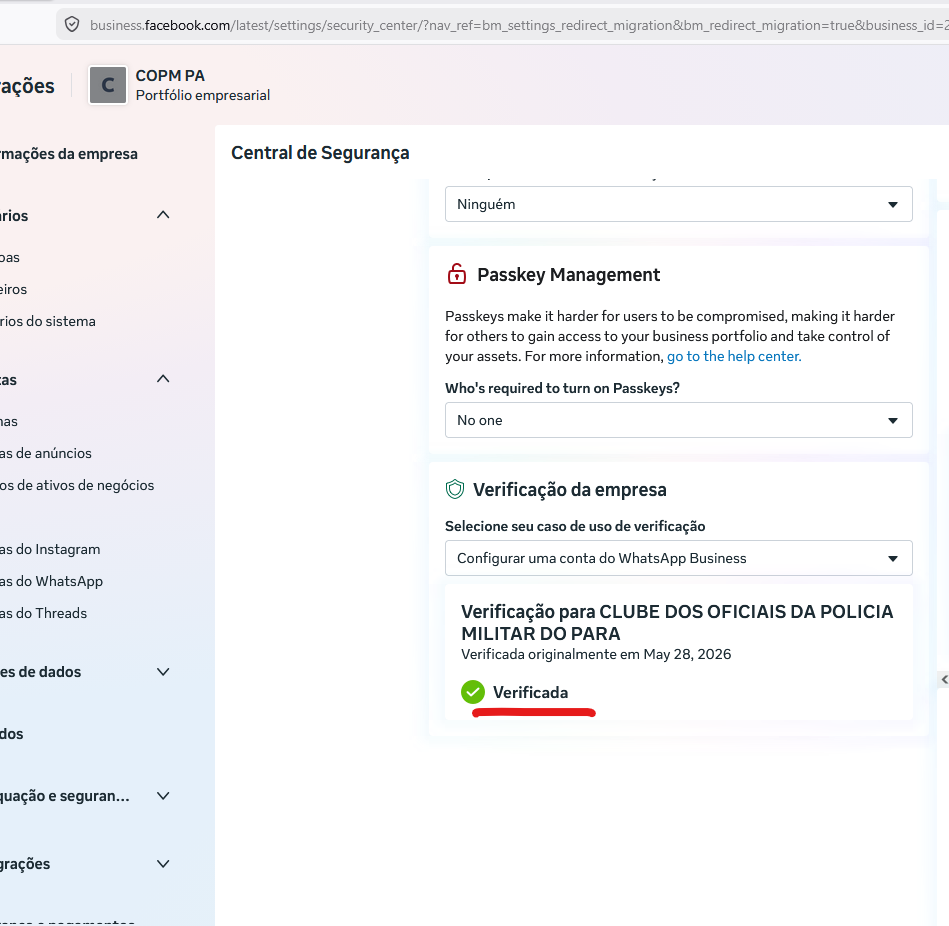
Task: Open the 'Configurar uma conta do WhatsApp Business' dropdown
Action: (678, 558)
